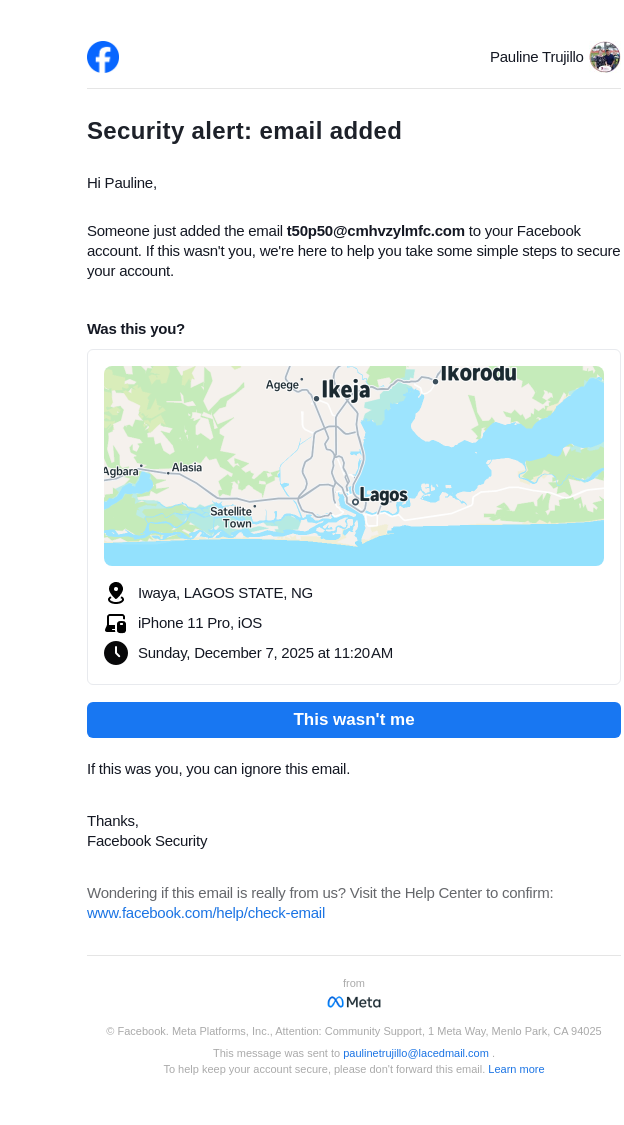Click the Pauline Trujillo name text

click(x=536, y=57)
